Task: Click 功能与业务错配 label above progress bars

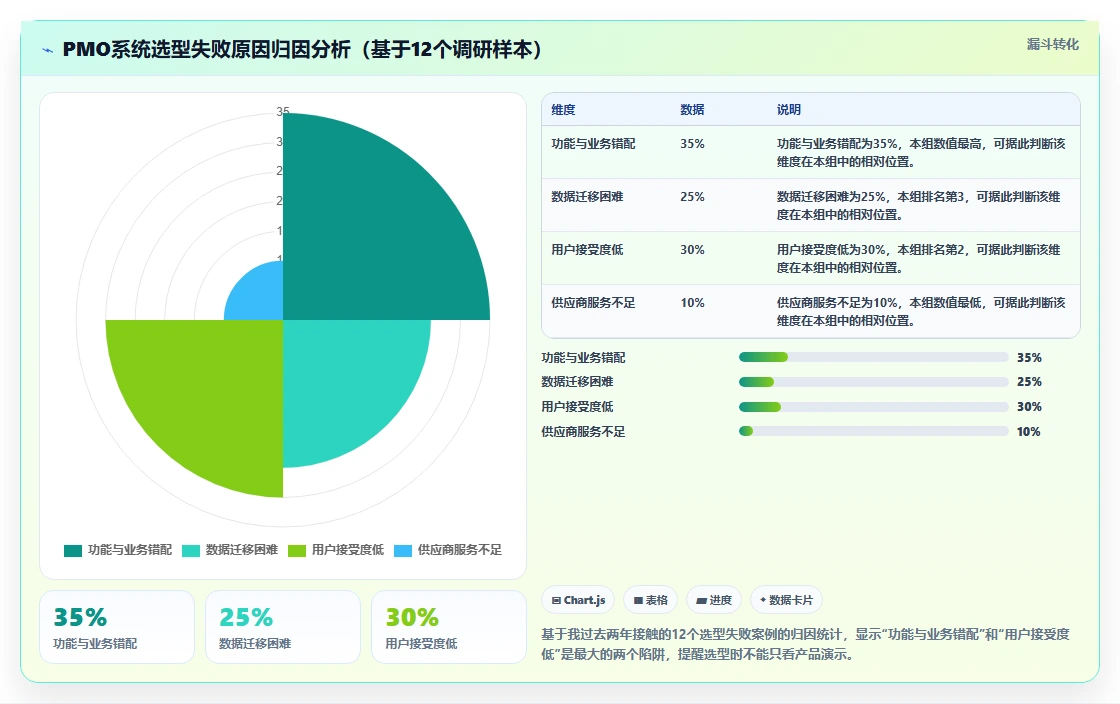Action: click(x=583, y=357)
